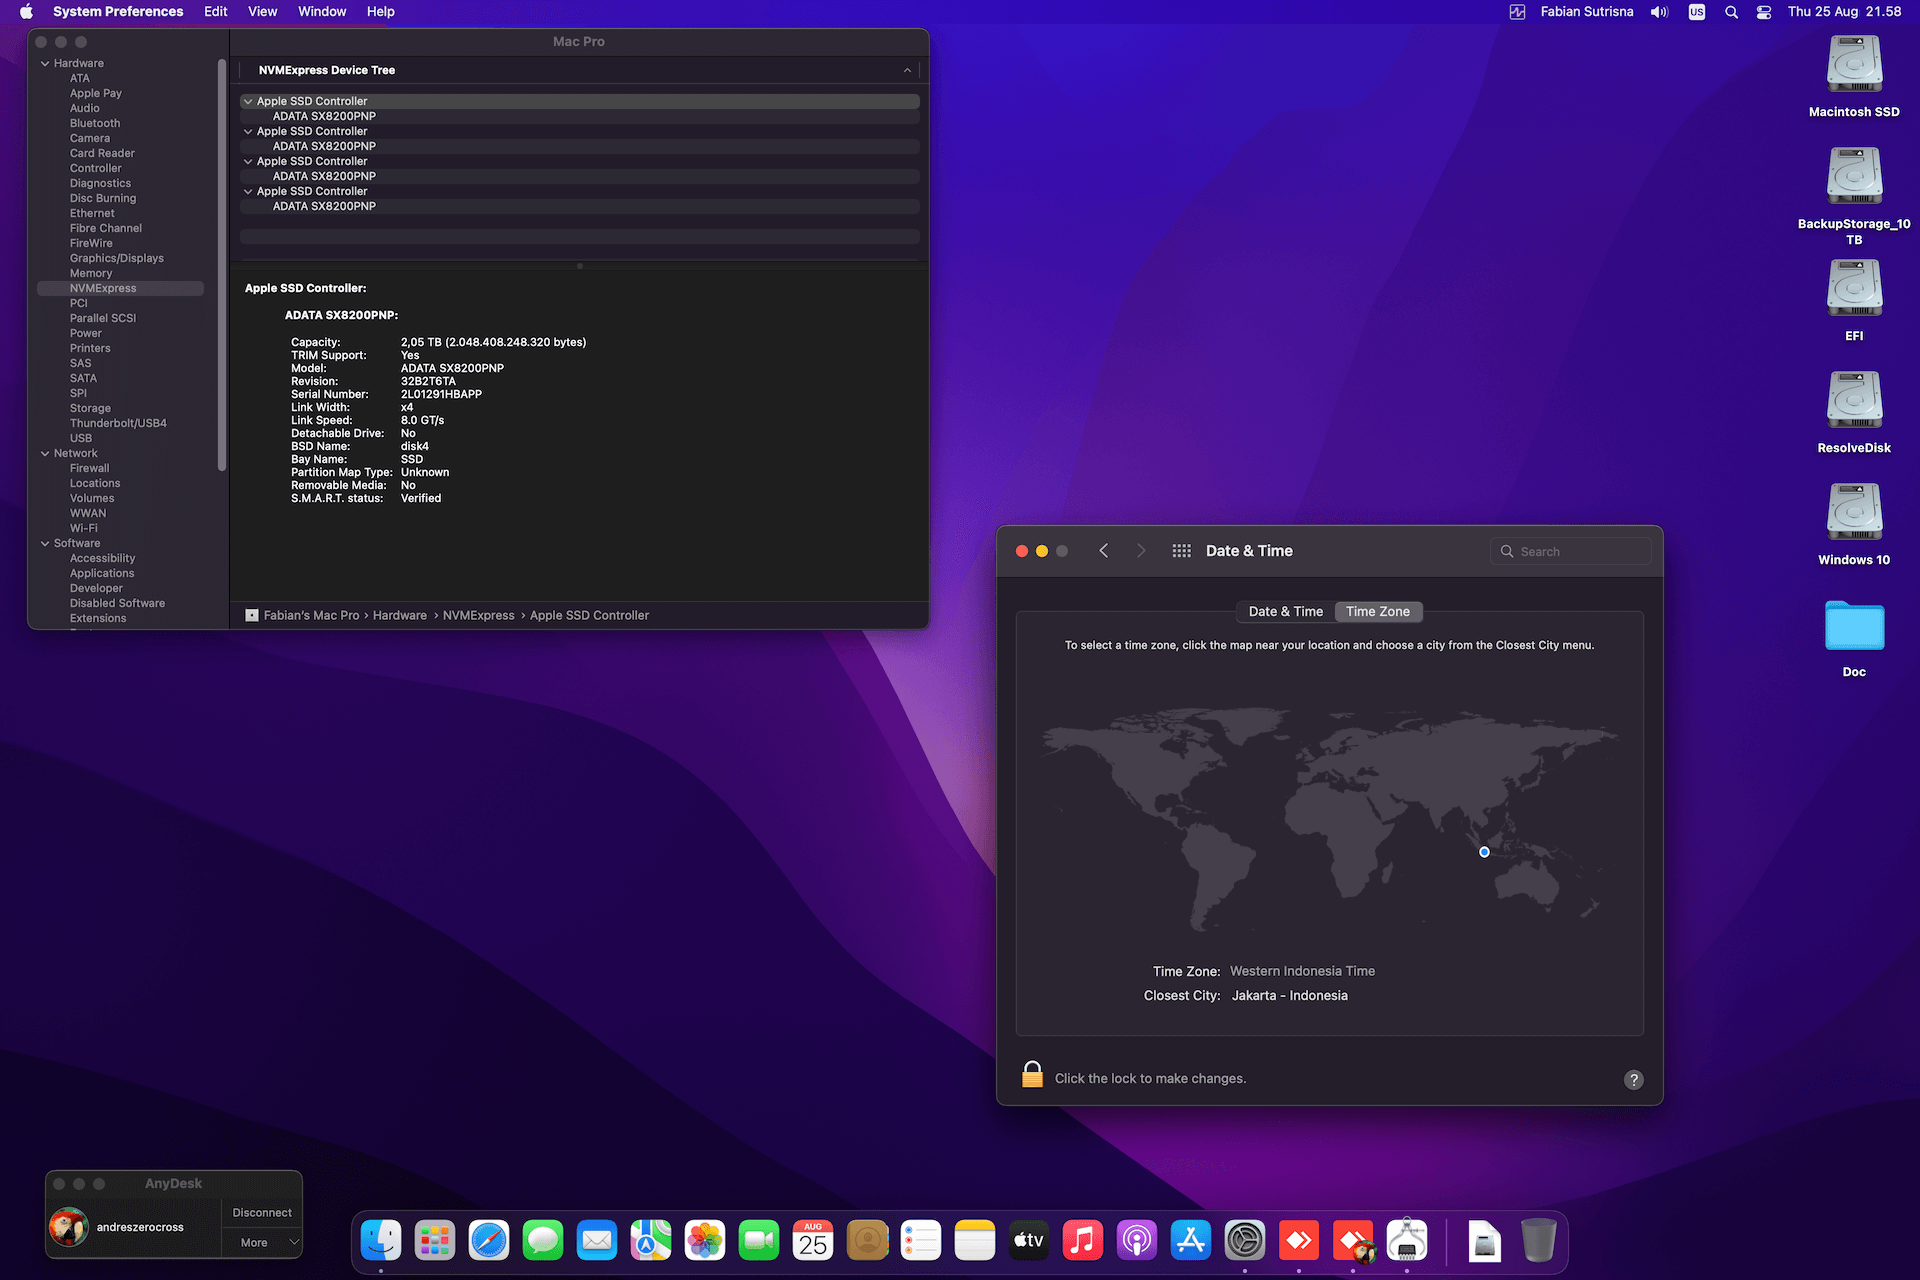
Task: Click Disconnect in the AnyDesk panel
Action: tap(262, 1212)
